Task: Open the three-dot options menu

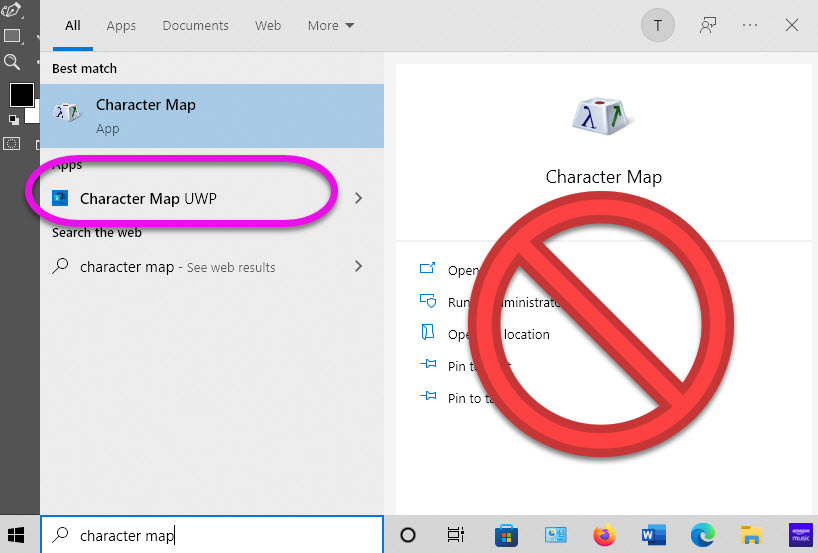Action: pos(750,25)
